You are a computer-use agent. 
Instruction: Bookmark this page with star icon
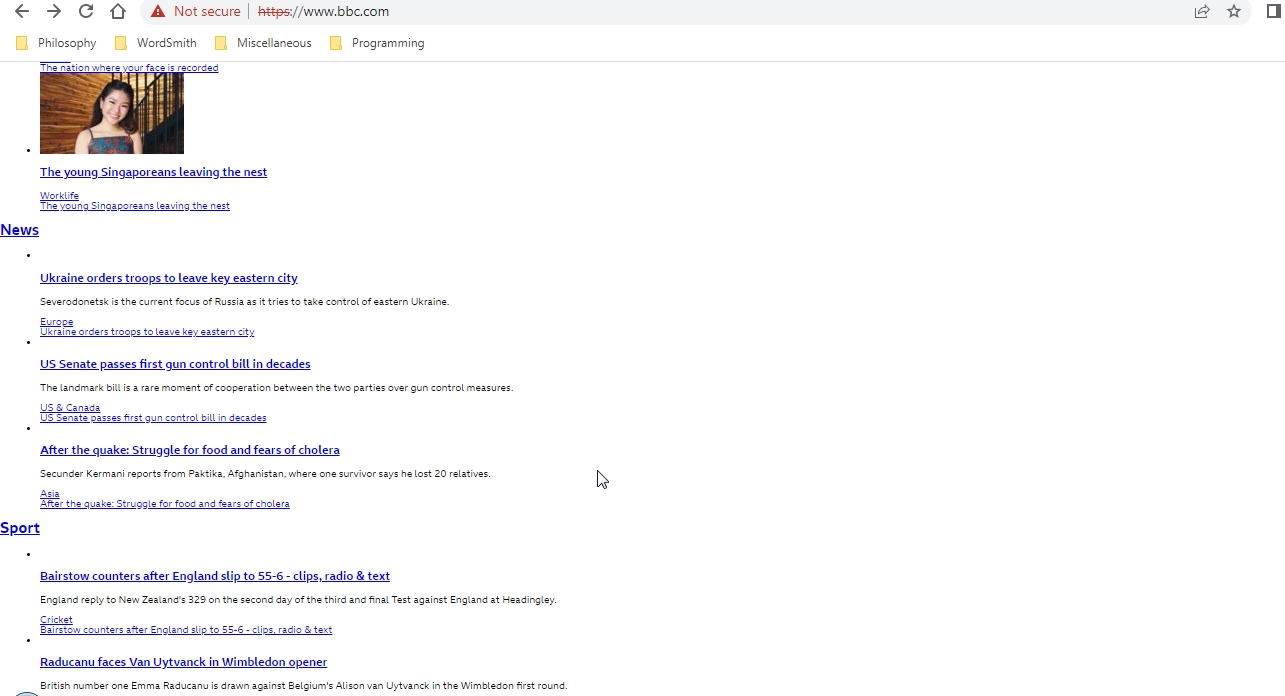[x=1234, y=12]
